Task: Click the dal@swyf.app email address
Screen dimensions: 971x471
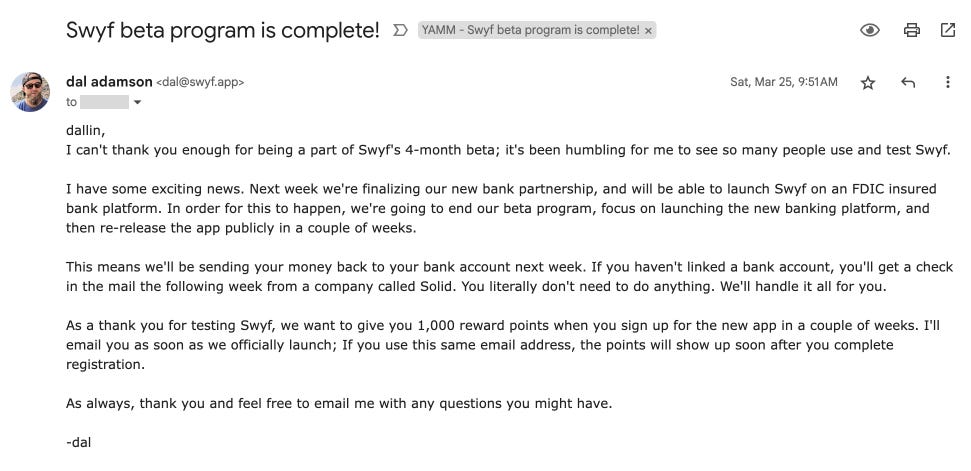Action: [200, 82]
